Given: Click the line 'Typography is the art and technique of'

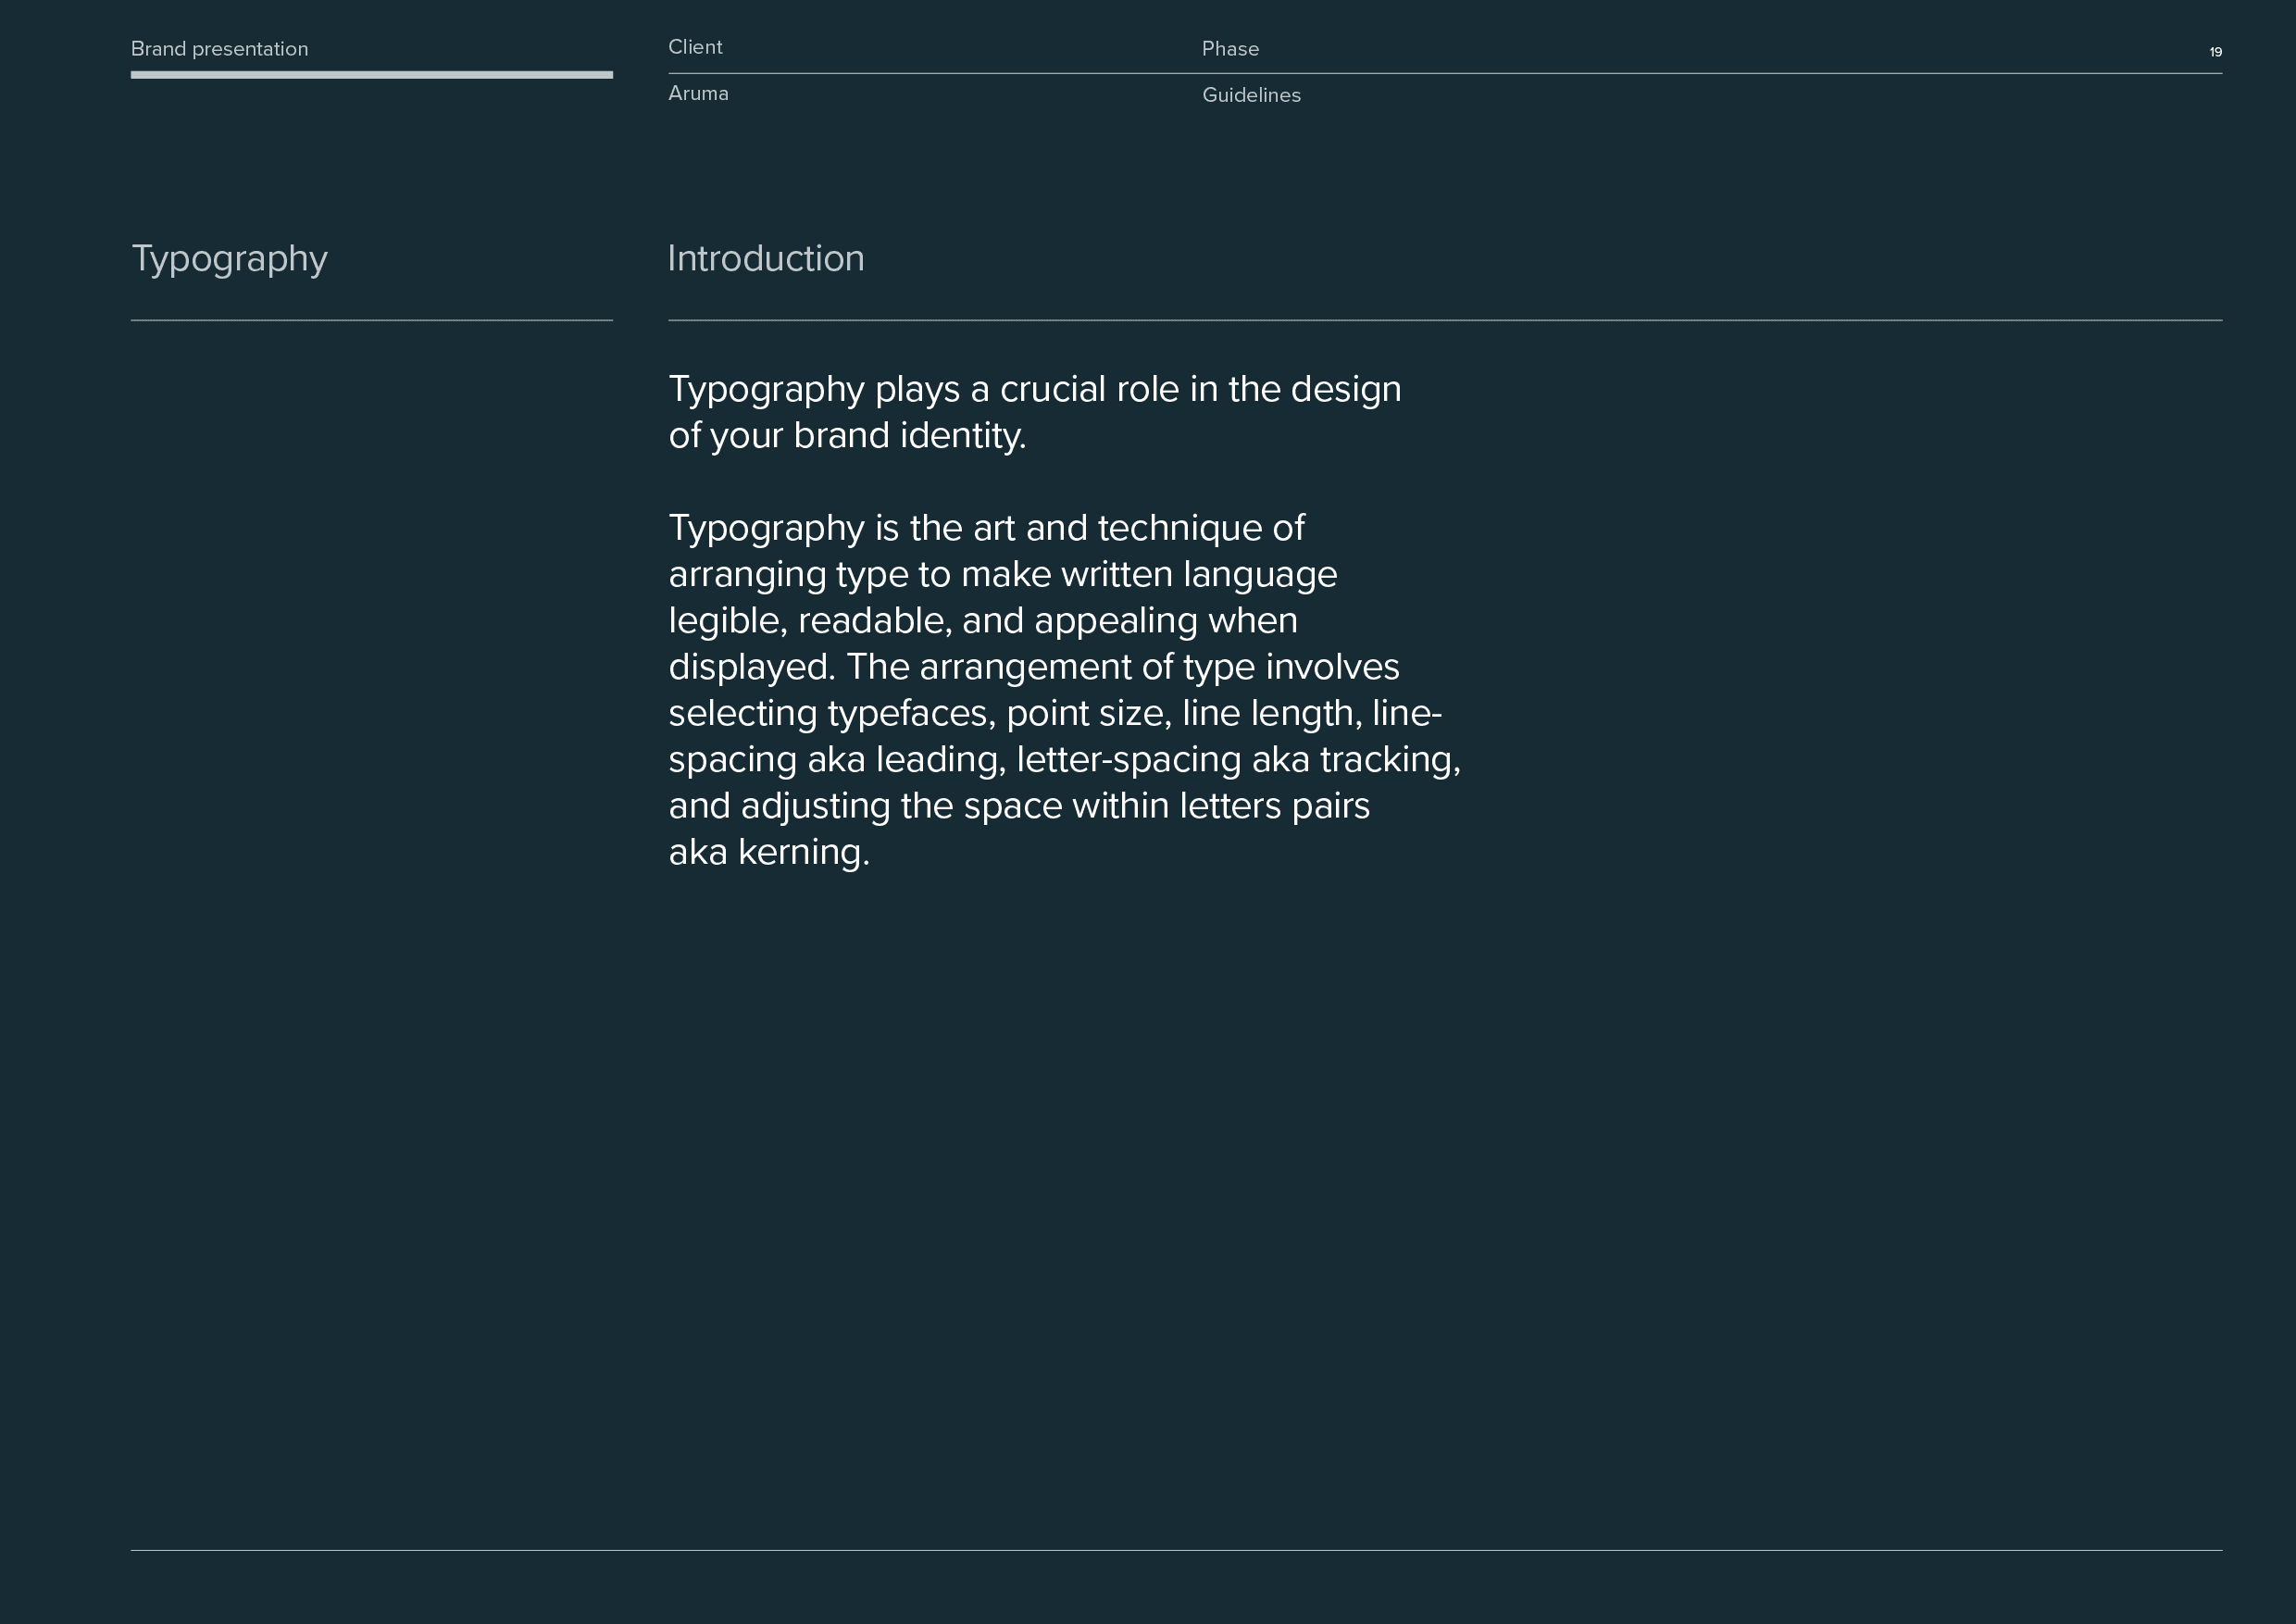Looking at the screenshot, I should tap(986, 530).
